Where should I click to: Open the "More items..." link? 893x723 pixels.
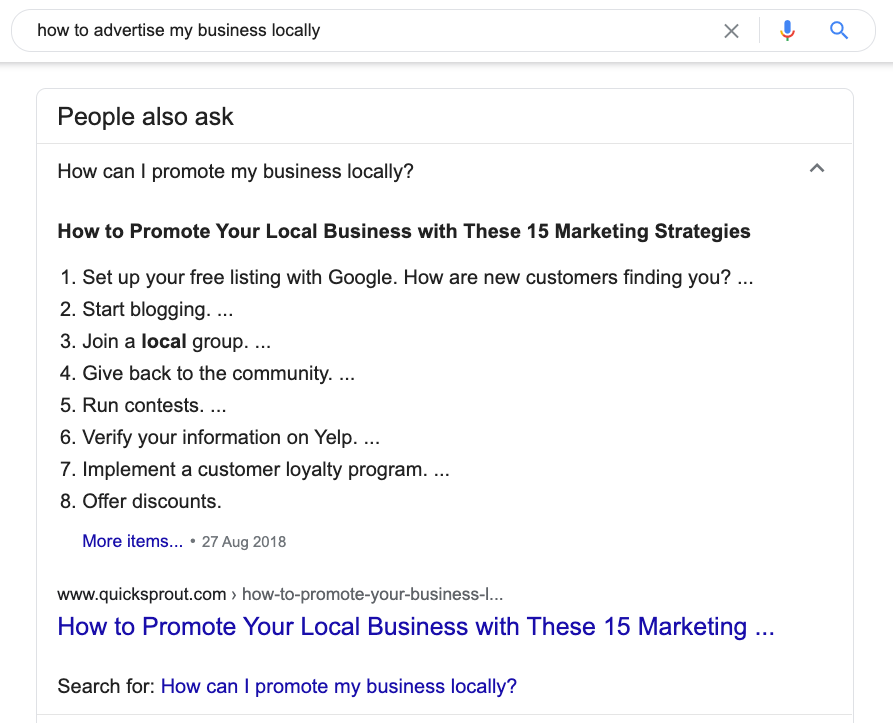point(132,541)
